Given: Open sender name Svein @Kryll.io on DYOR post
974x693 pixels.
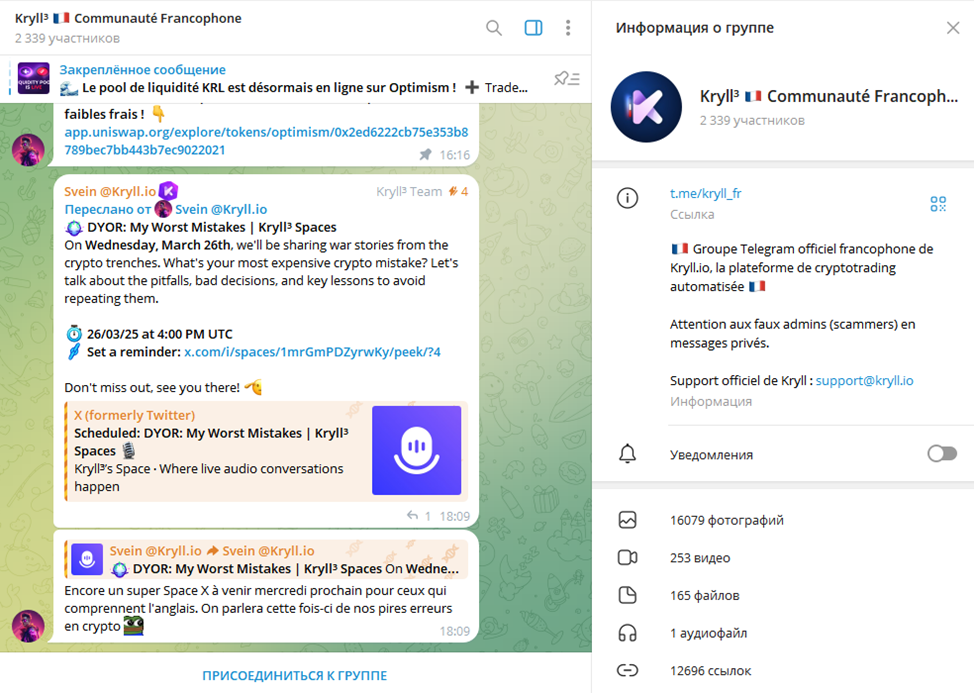Looking at the screenshot, I should pos(110,191).
